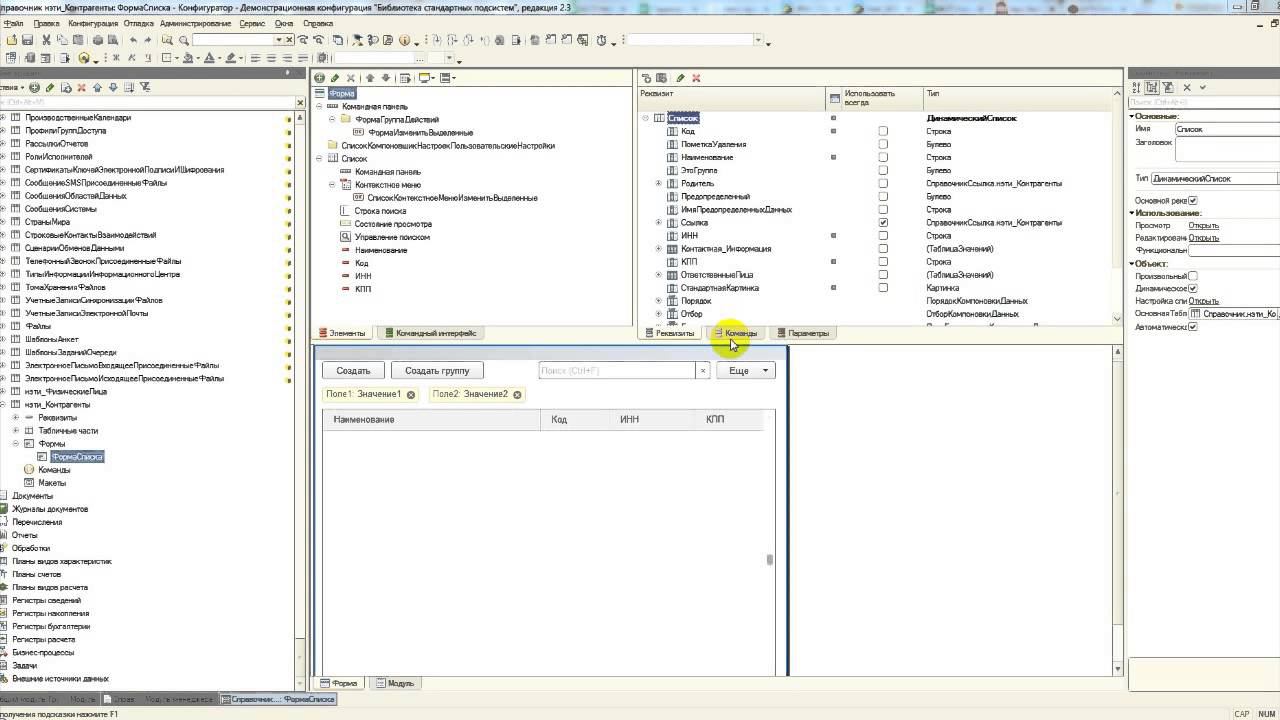Uncheck 'use always' checkbox for Ссылка
This screenshot has width=1280, height=720.
(883, 222)
